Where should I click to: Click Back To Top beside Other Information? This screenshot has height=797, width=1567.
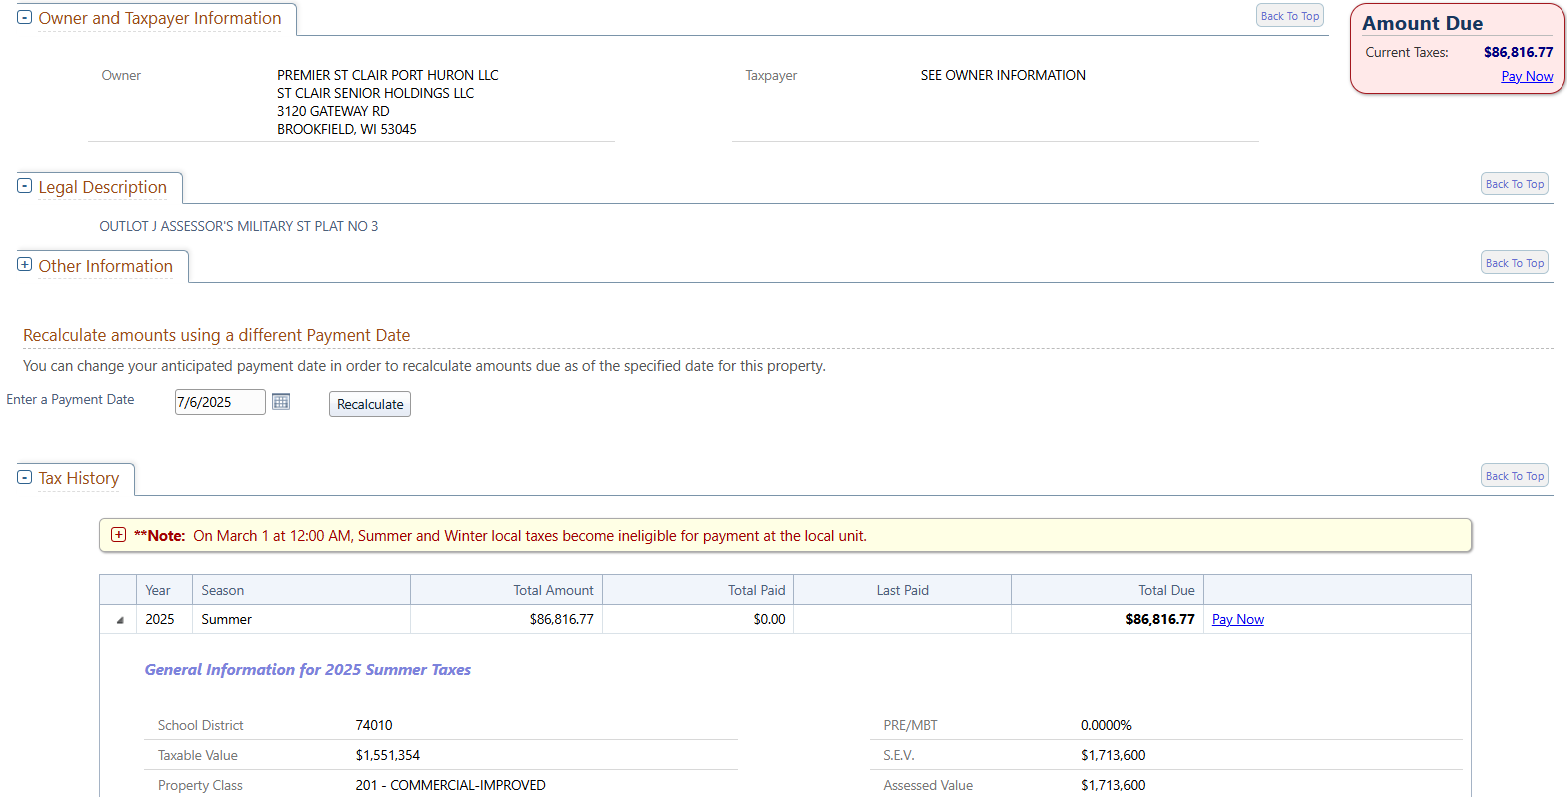(1514, 263)
